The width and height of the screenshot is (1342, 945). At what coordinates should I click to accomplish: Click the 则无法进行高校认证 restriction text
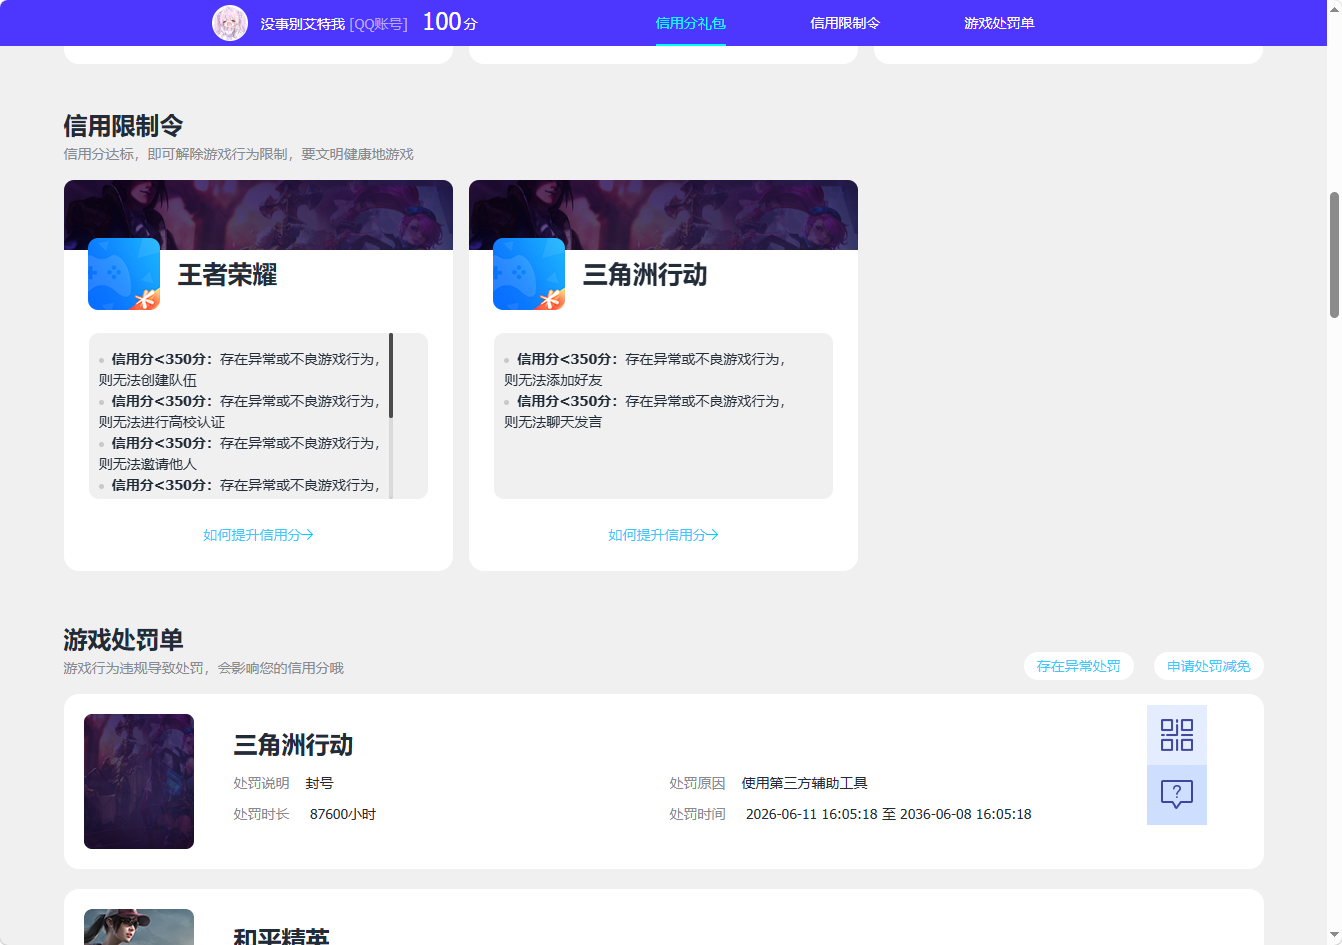click(162, 422)
